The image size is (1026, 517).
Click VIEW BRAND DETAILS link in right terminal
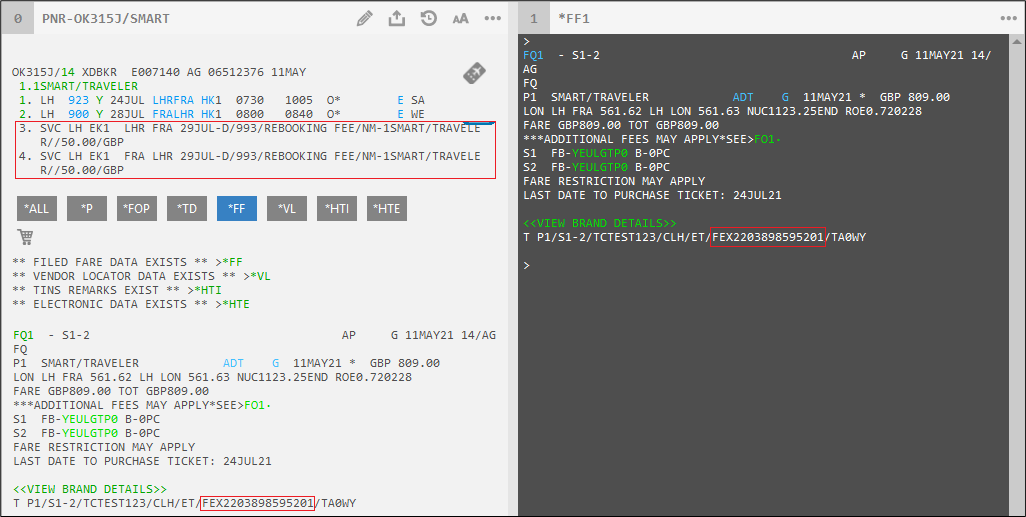[600, 222]
